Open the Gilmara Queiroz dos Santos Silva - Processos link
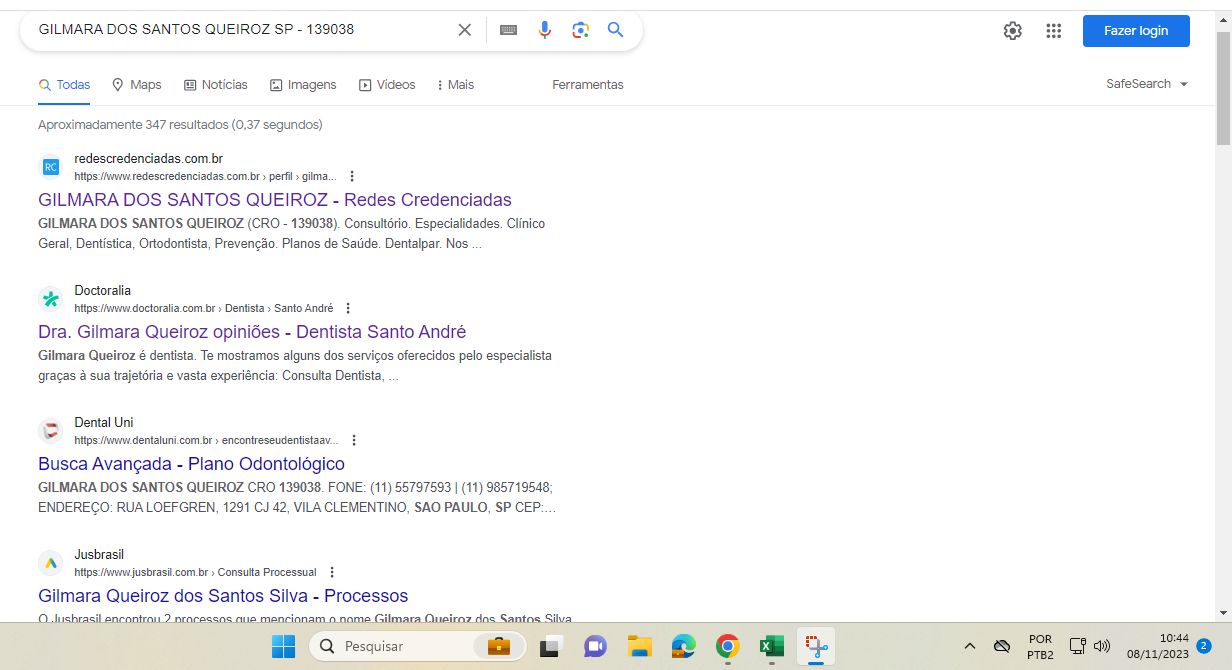This screenshot has width=1232, height=670. point(223,596)
